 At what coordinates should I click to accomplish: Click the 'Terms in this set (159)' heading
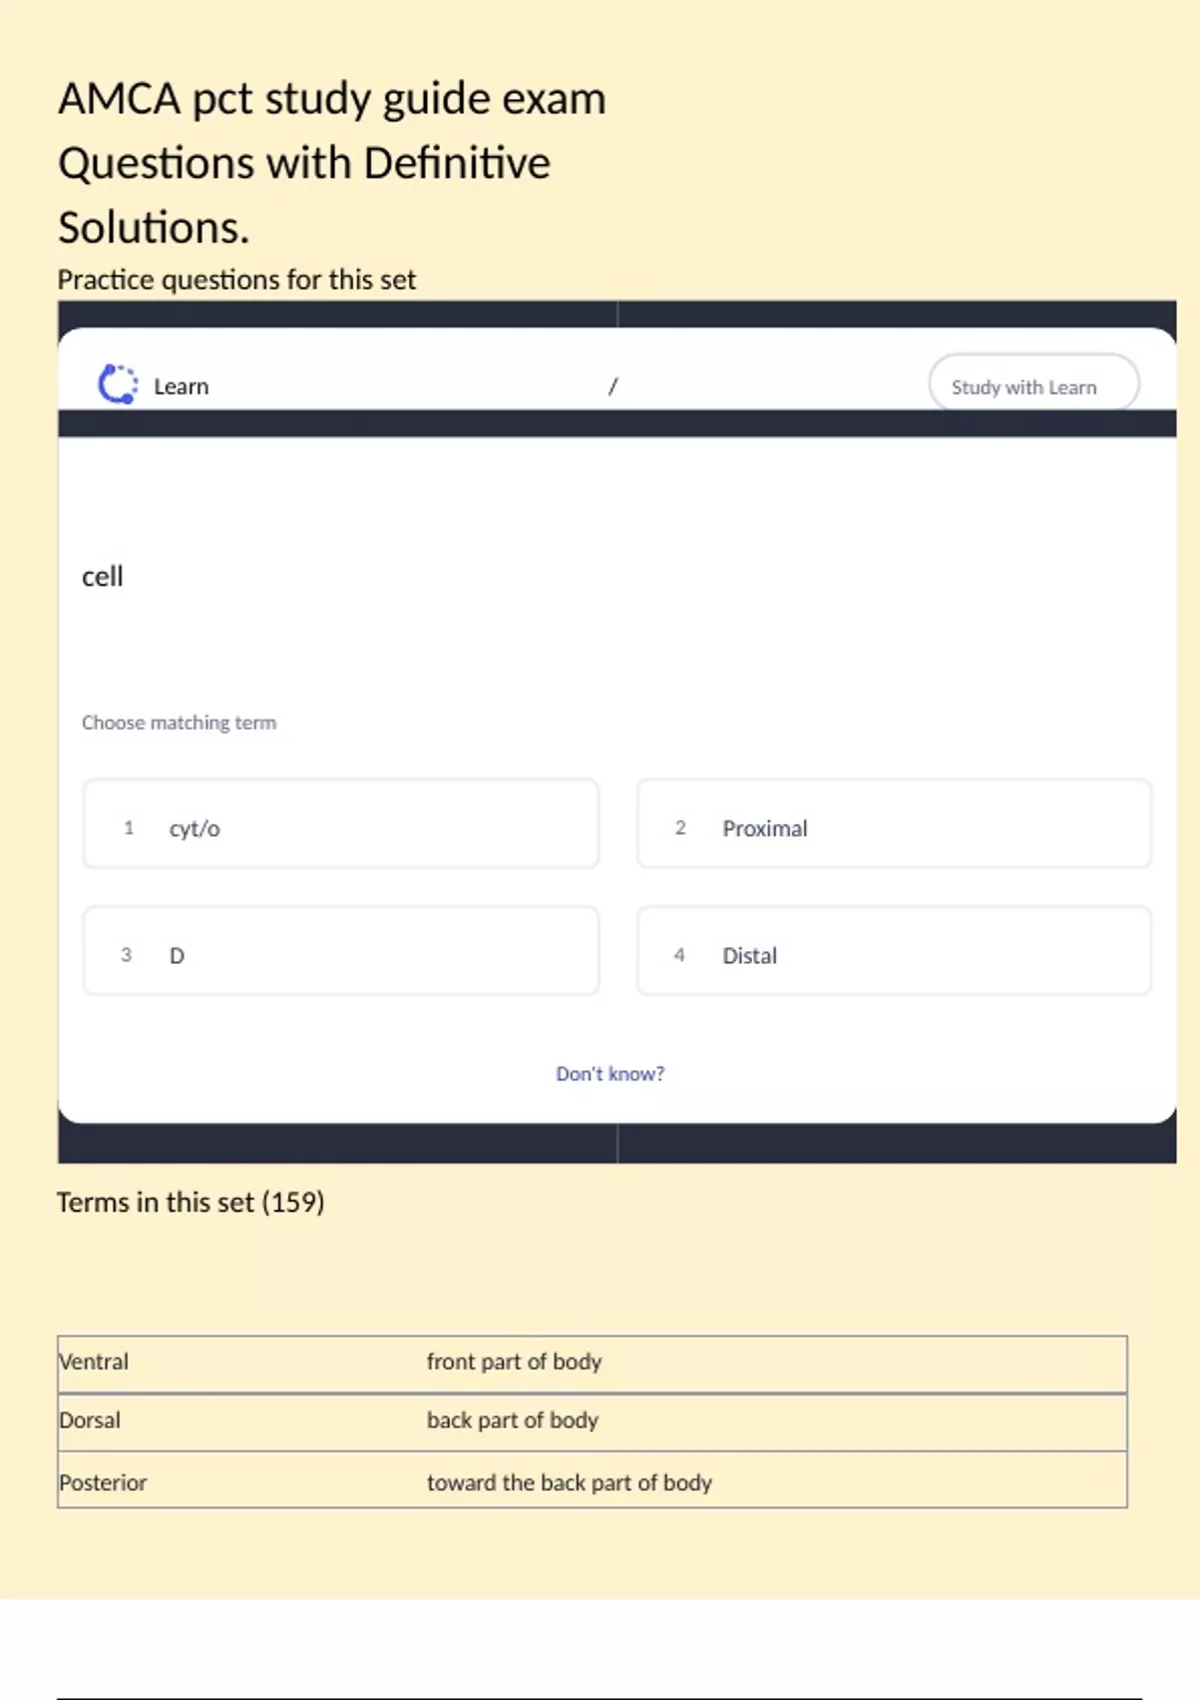191,1202
